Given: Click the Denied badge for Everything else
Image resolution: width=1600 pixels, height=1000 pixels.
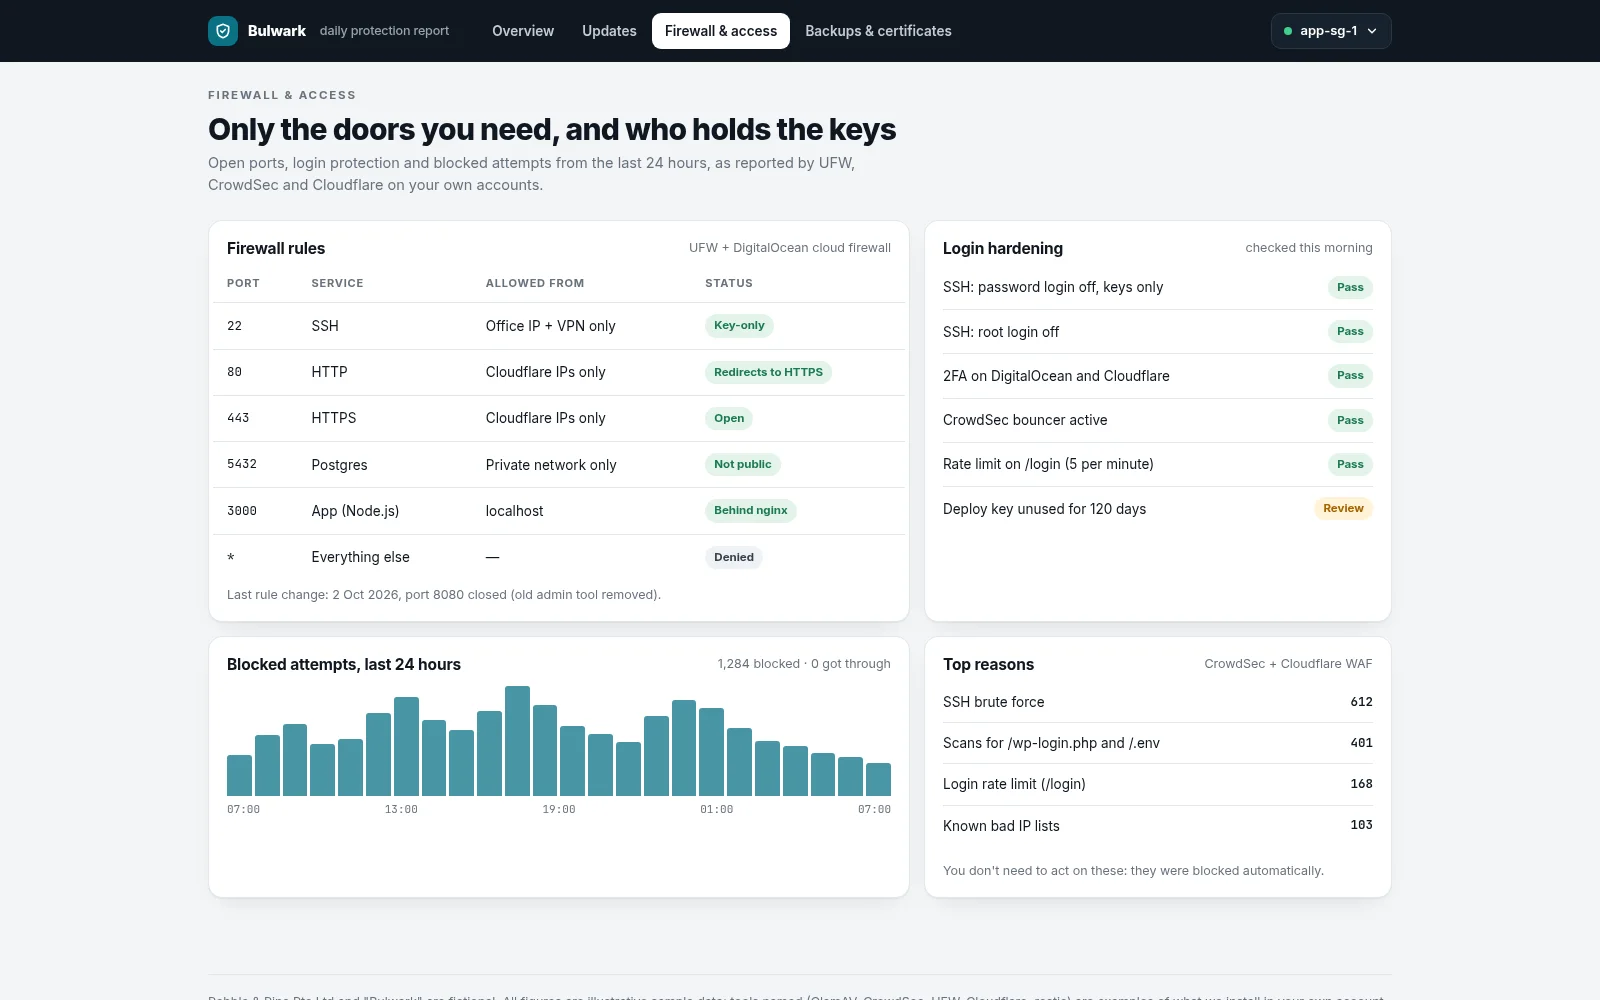Looking at the screenshot, I should pyautogui.click(x=734, y=557).
